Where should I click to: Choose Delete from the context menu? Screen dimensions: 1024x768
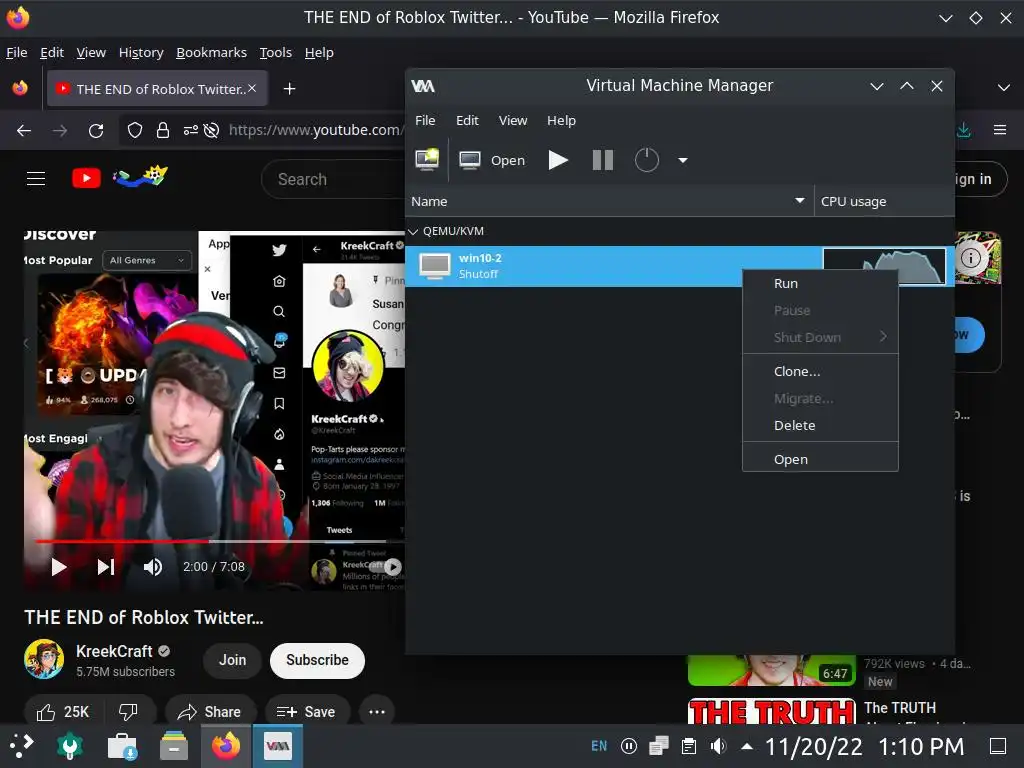[x=820, y=425]
